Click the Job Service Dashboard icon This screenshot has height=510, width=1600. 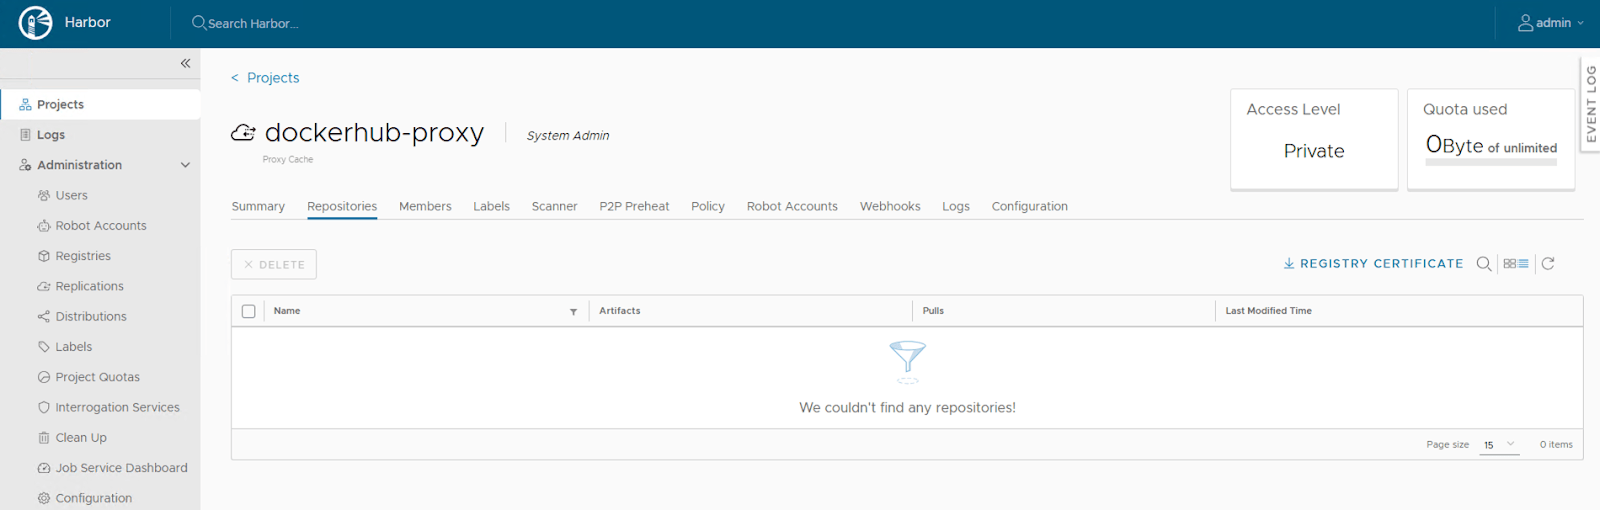[x=44, y=468]
